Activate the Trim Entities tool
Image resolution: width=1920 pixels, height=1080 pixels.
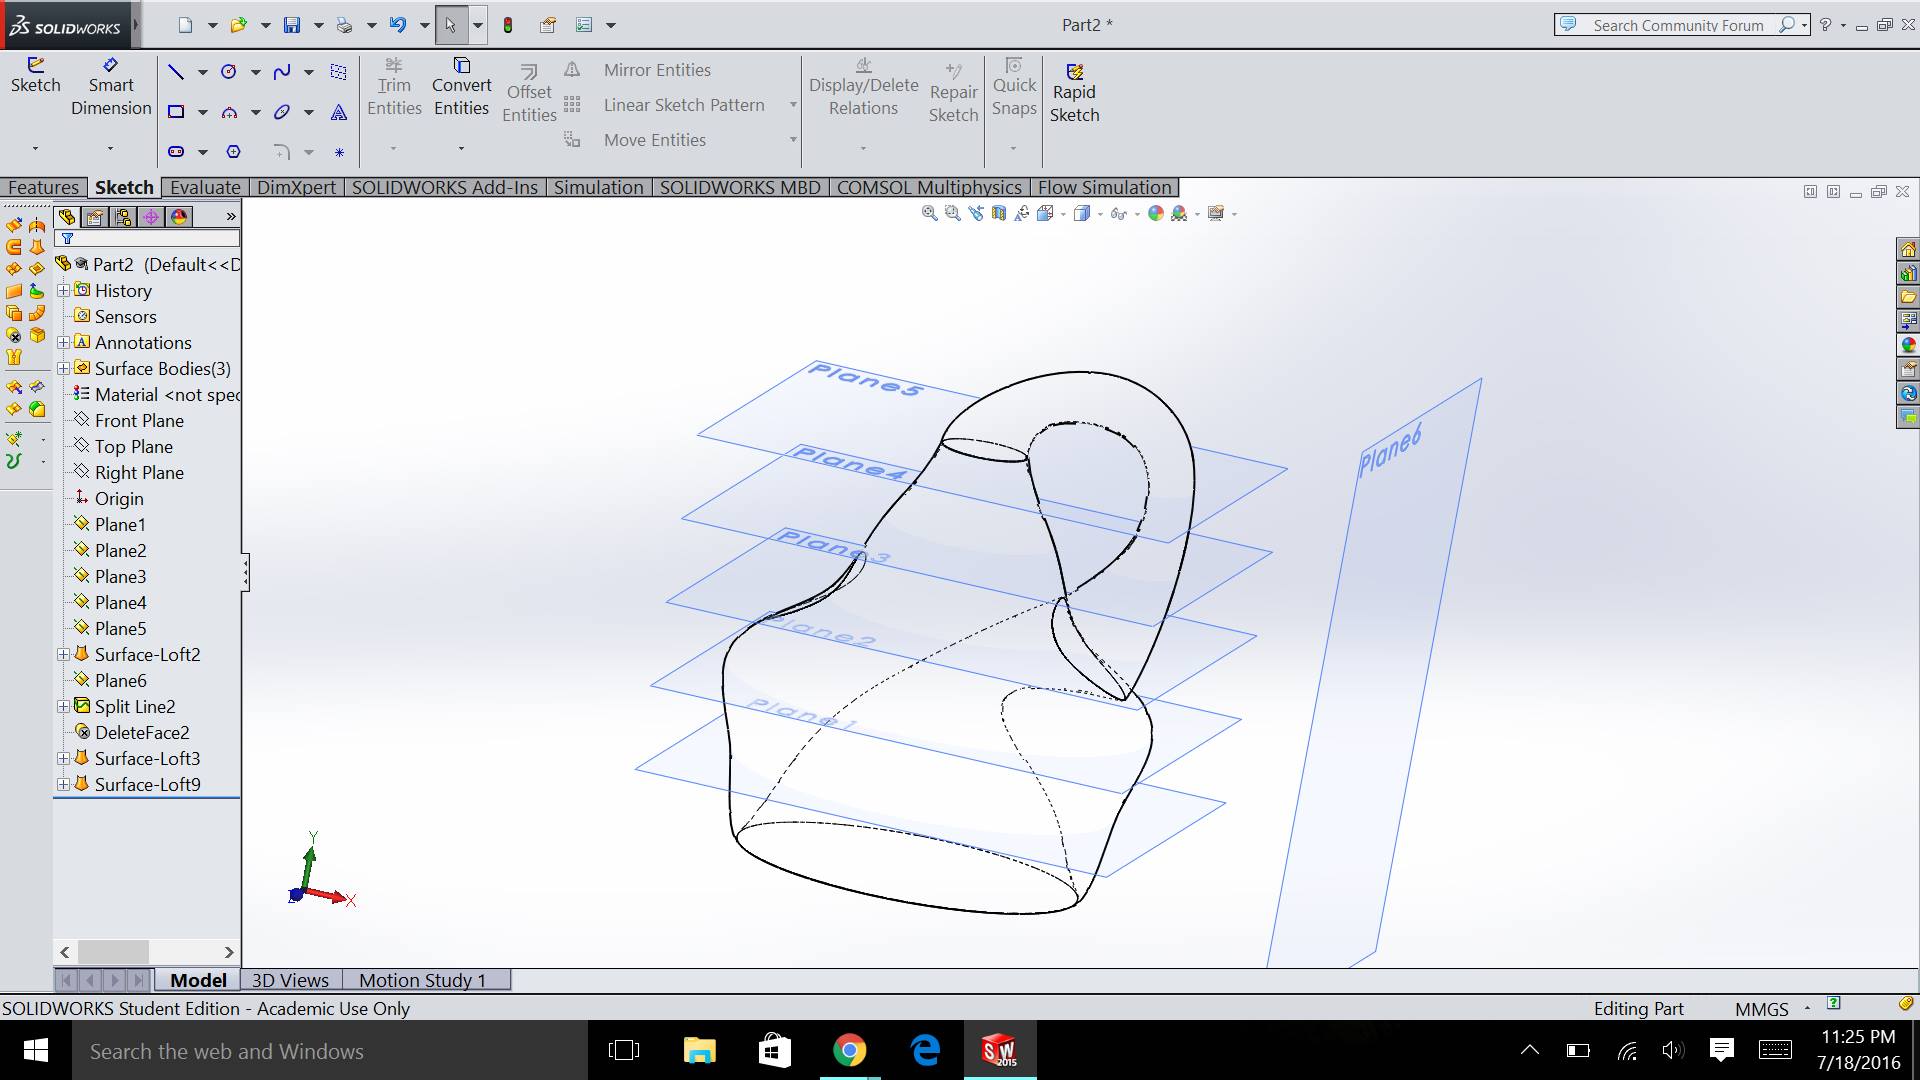[x=394, y=90]
